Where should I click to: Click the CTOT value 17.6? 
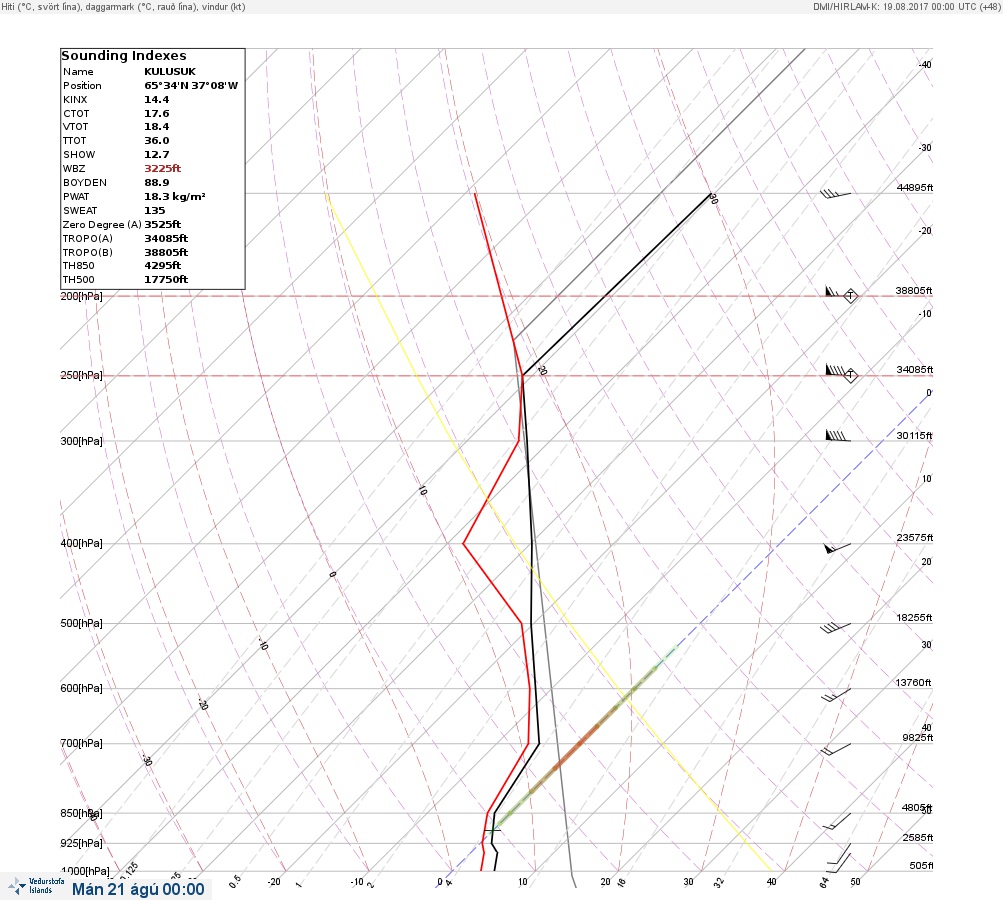click(157, 114)
